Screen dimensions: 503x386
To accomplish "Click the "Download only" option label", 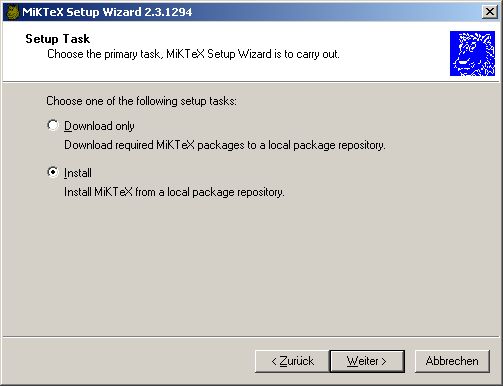I will coord(99,126).
